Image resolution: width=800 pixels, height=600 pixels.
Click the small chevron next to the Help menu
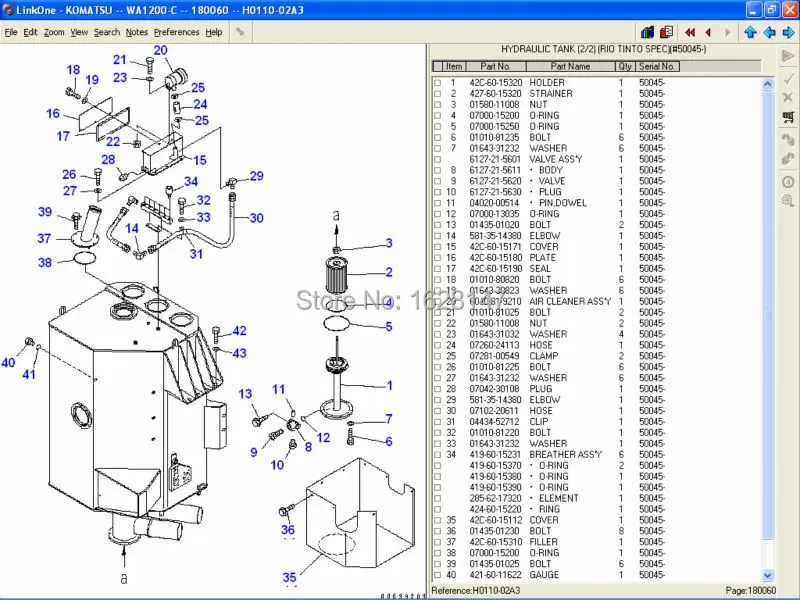240,31
